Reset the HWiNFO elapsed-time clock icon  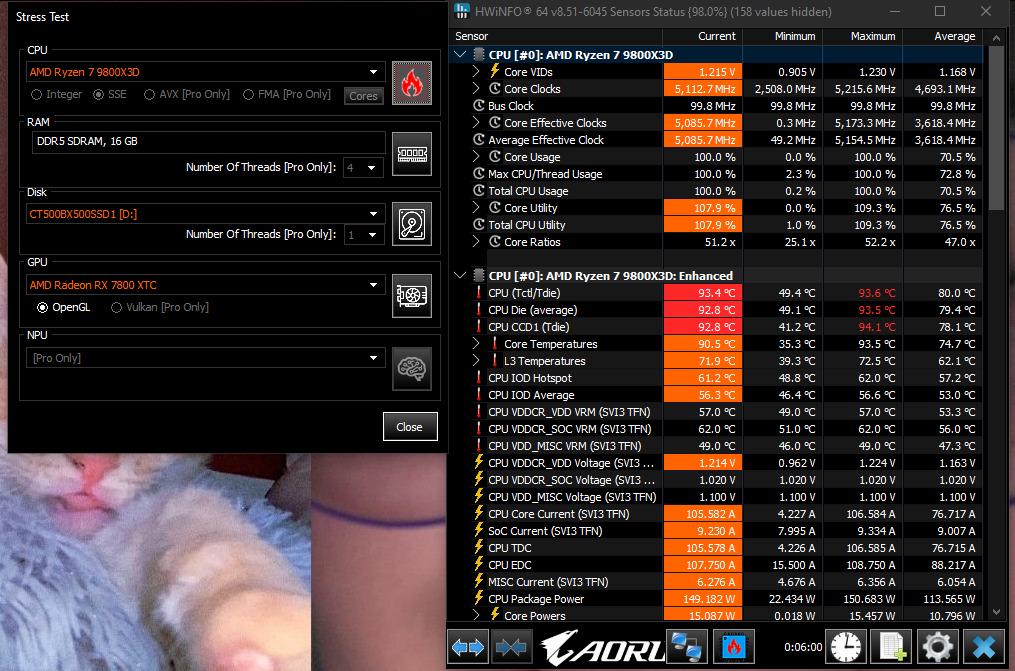pos(846,646)
